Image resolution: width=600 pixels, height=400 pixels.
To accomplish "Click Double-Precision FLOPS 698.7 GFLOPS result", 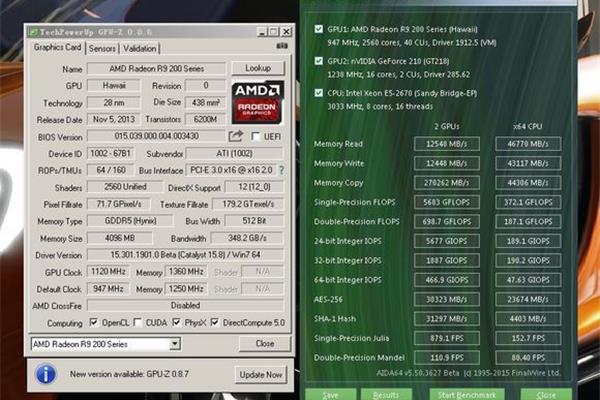I will pos(447,222).
